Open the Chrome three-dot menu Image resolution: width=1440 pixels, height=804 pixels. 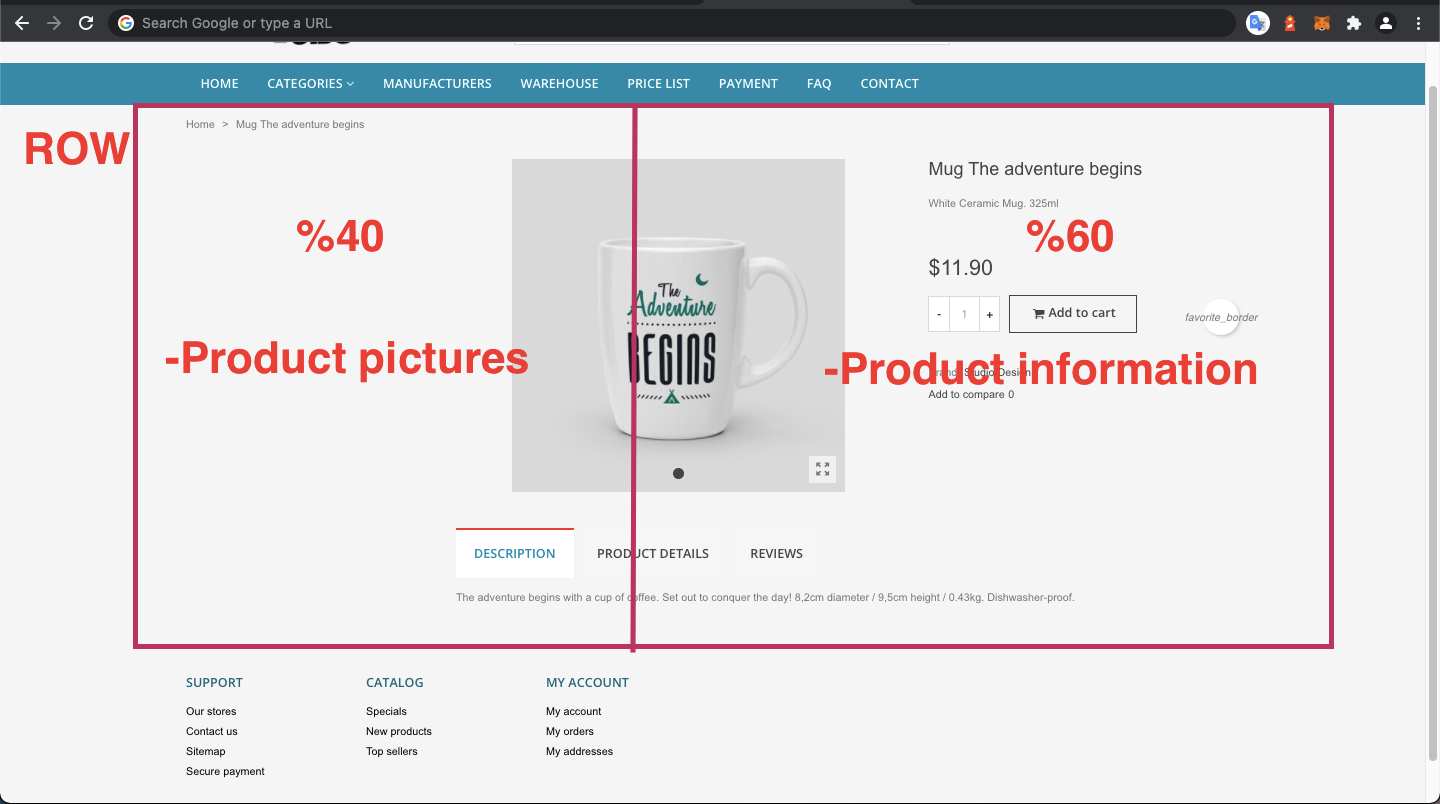pos(1418,22)
